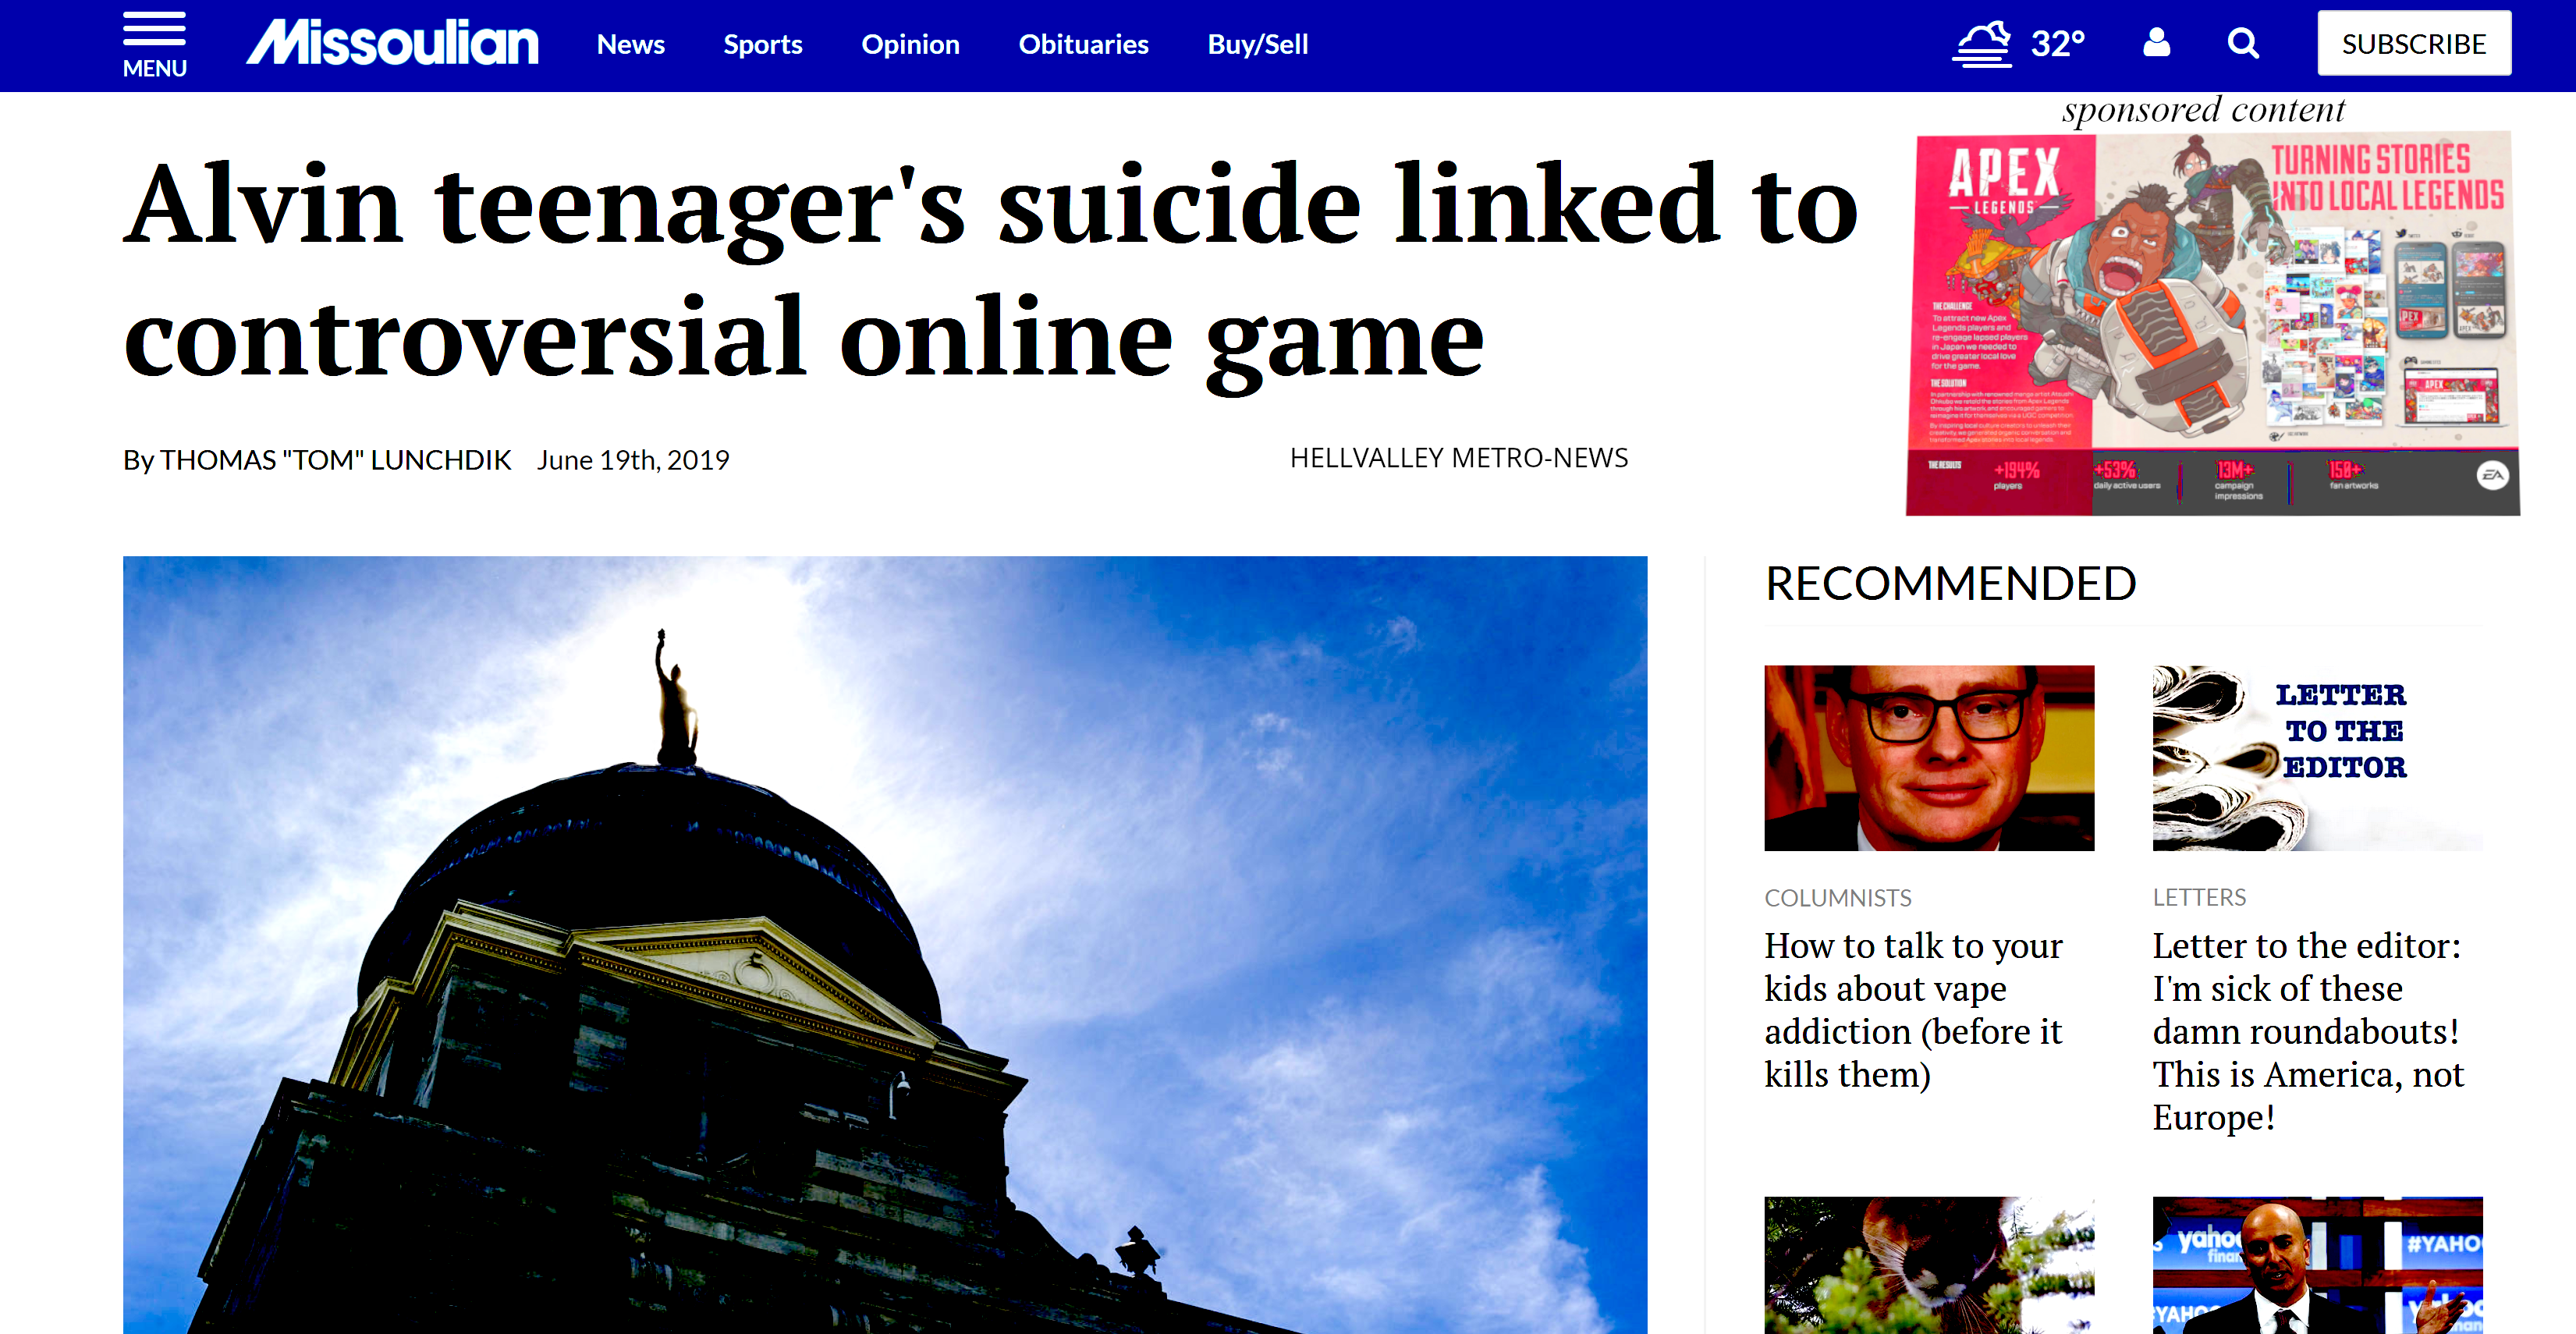Open the Letter to the Editor thumbnail

tap(2316, 758)
